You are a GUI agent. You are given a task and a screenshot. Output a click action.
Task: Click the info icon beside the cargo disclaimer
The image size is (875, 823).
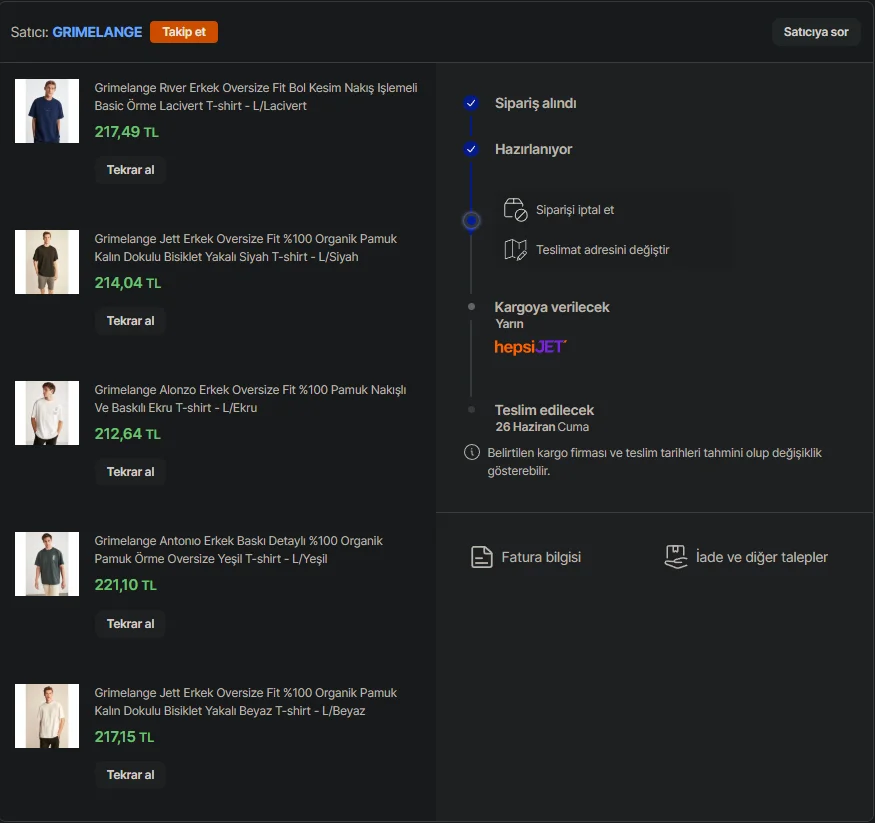[472, 452]
